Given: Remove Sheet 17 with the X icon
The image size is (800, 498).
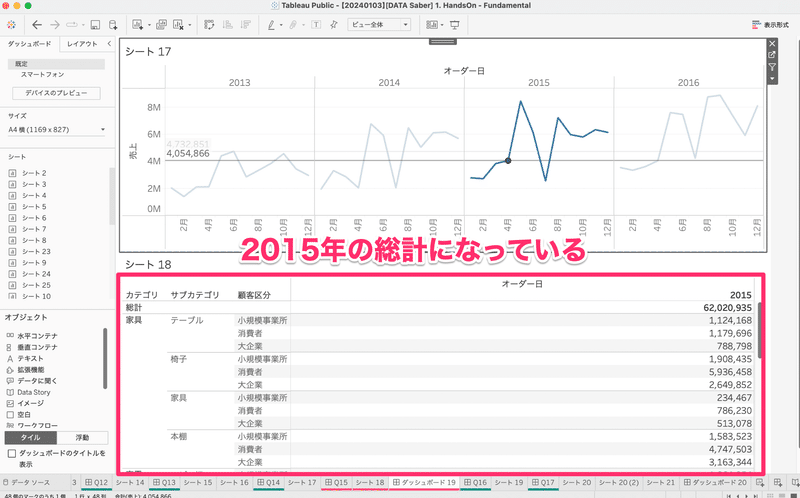Looking at the screenshot, I should pyautogui.click(x=772, y=44).
